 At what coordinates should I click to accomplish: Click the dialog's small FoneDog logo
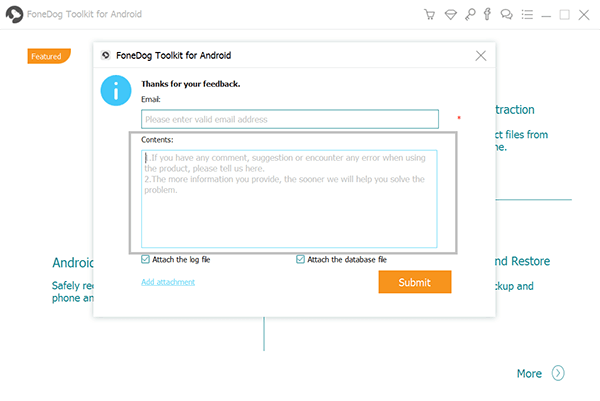[x=106, y=55]
